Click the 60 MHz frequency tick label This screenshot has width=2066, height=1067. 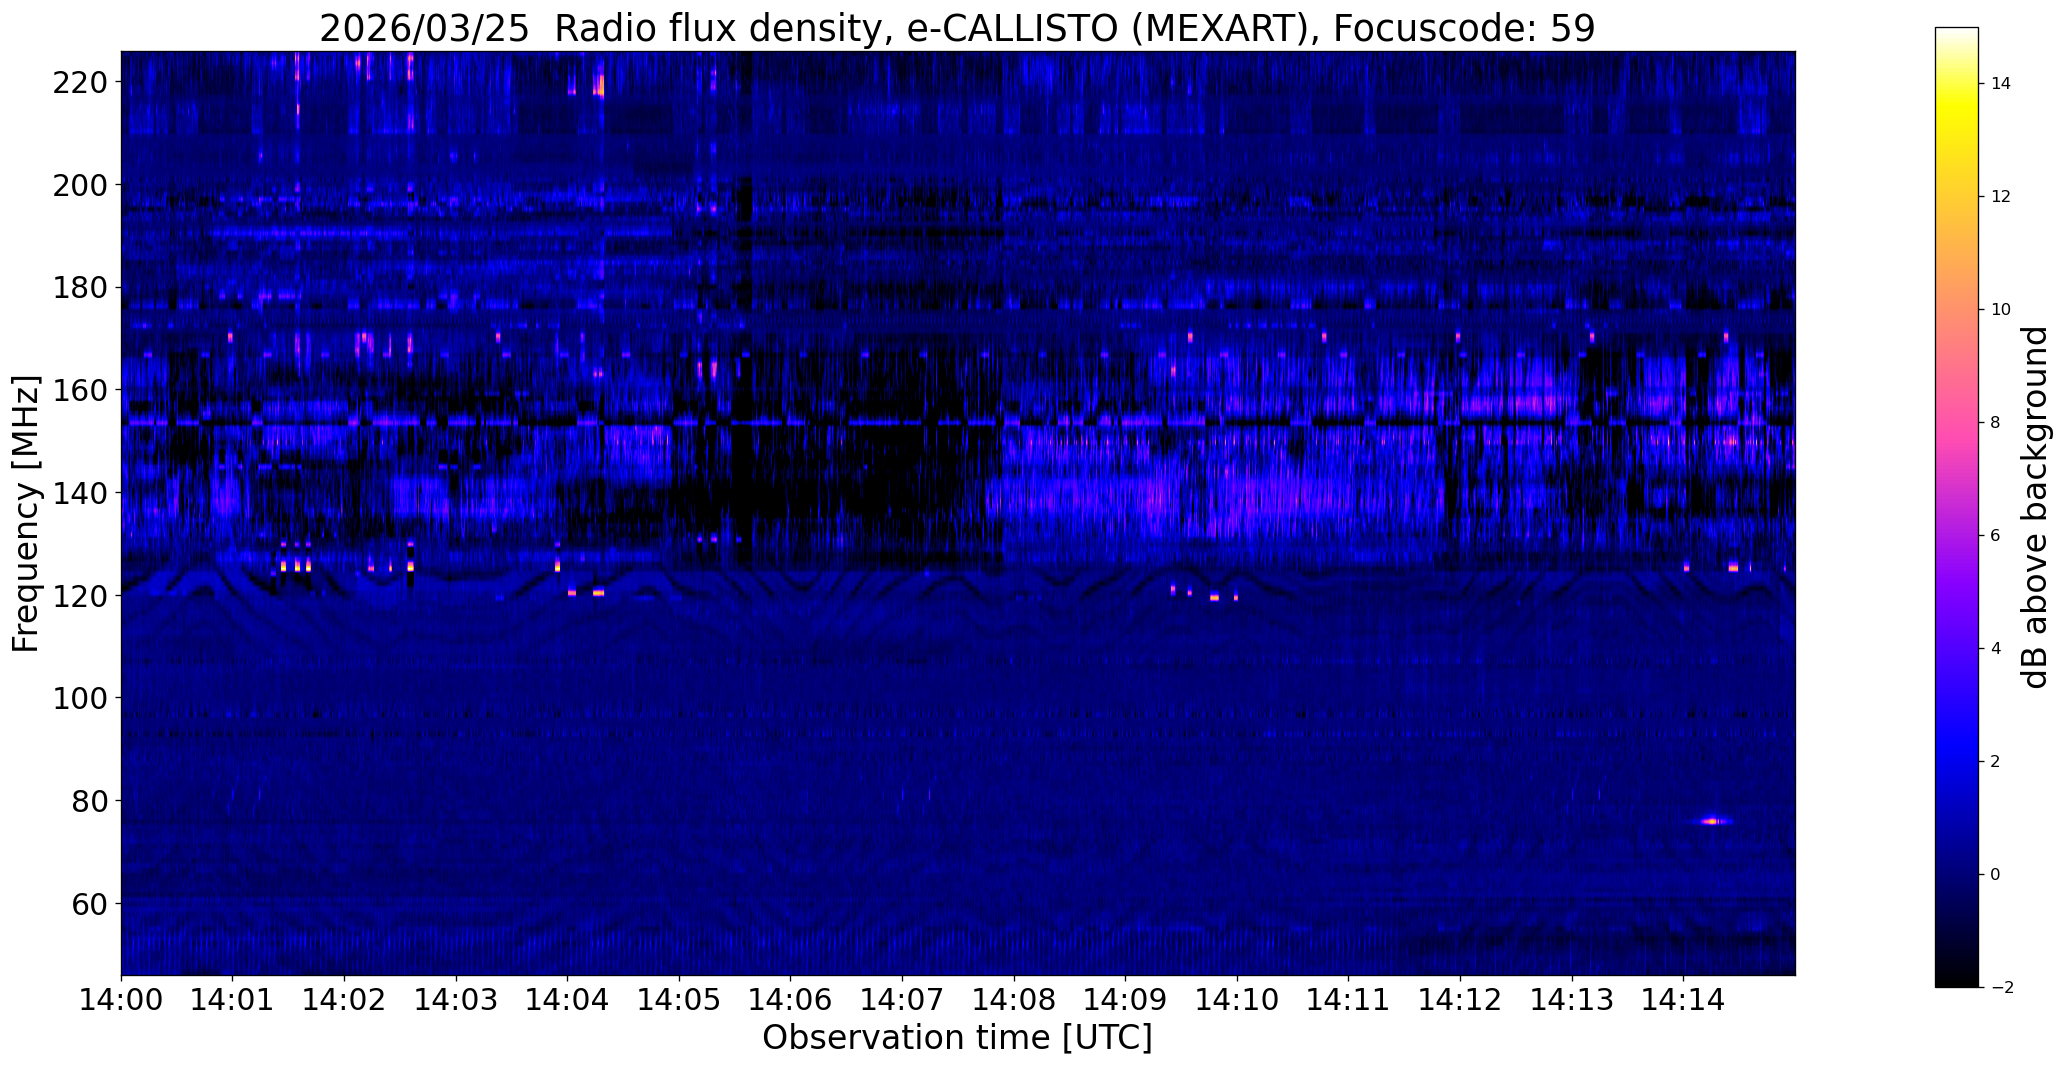pos(89,904)
